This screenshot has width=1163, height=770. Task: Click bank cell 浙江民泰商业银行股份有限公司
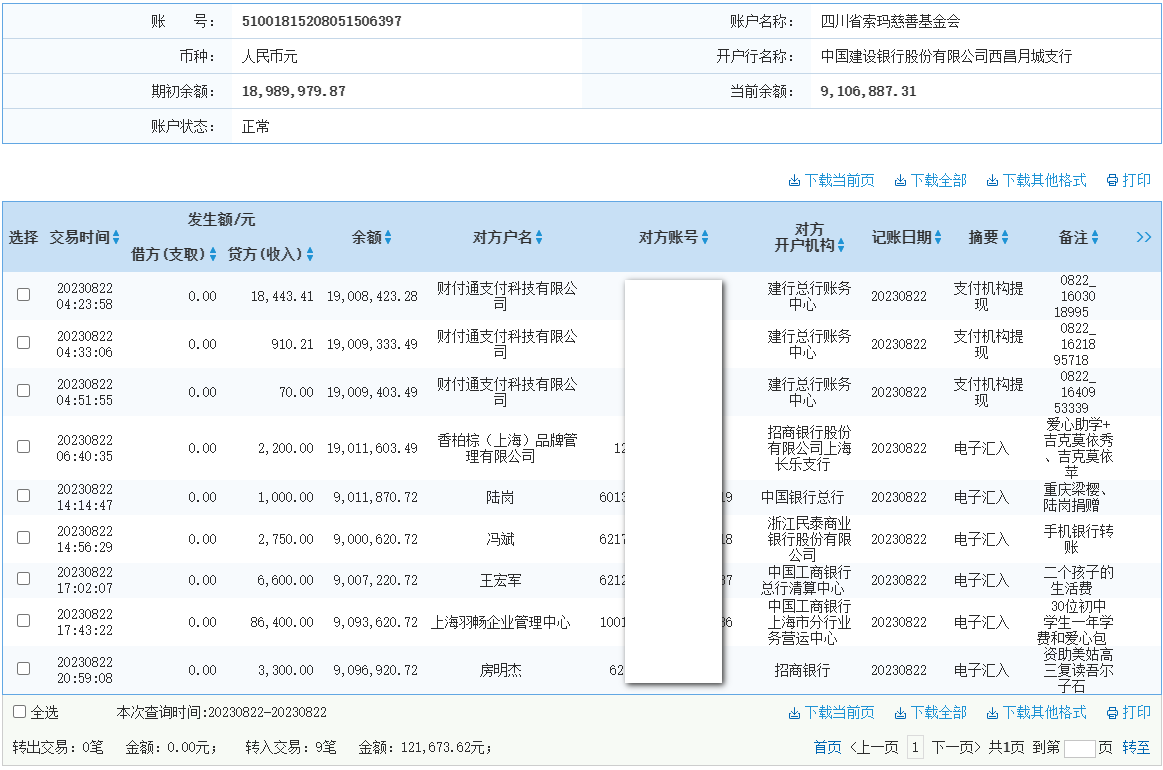click(x=809, y=539)
